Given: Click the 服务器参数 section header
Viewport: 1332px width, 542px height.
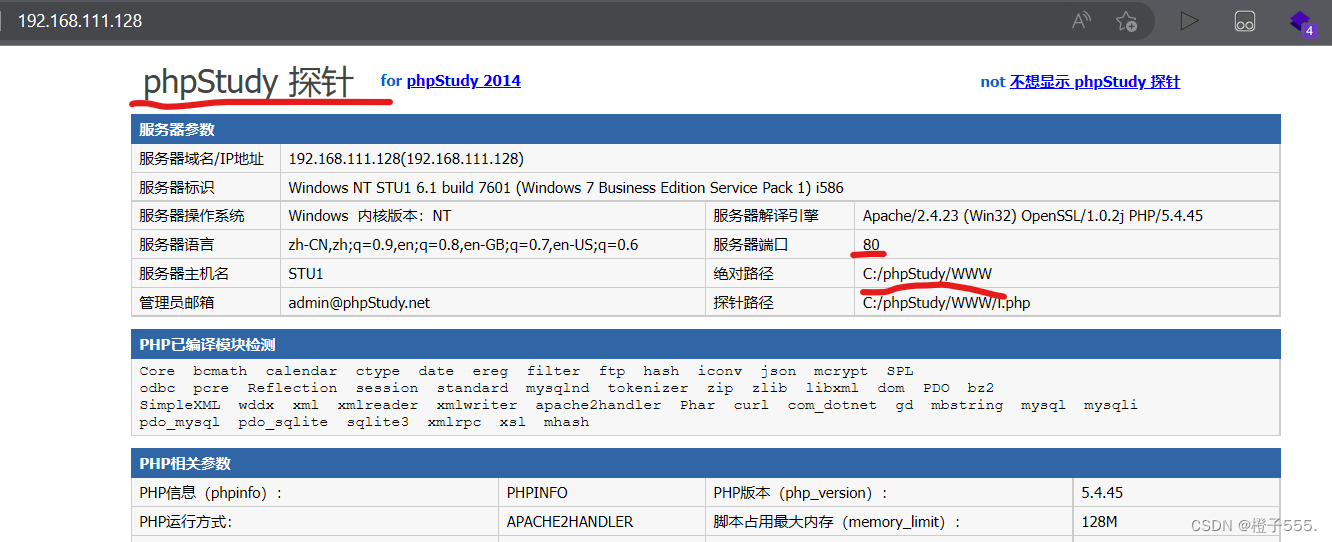Looking at the screenshot, I should [x=705, y=130].
